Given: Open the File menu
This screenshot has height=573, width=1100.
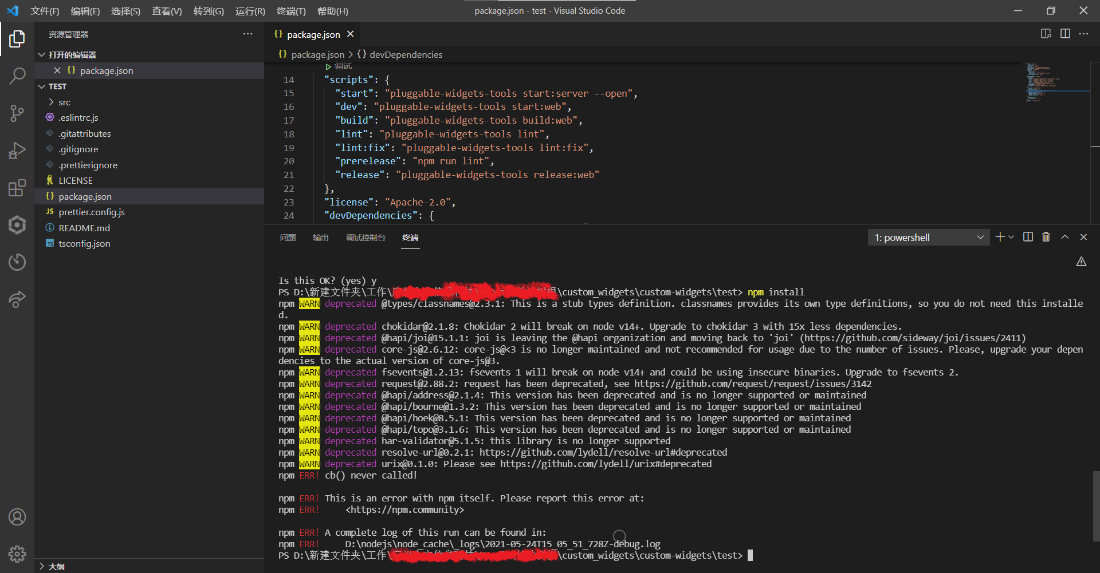Looking at the screenshot, I should coord(45,11).
